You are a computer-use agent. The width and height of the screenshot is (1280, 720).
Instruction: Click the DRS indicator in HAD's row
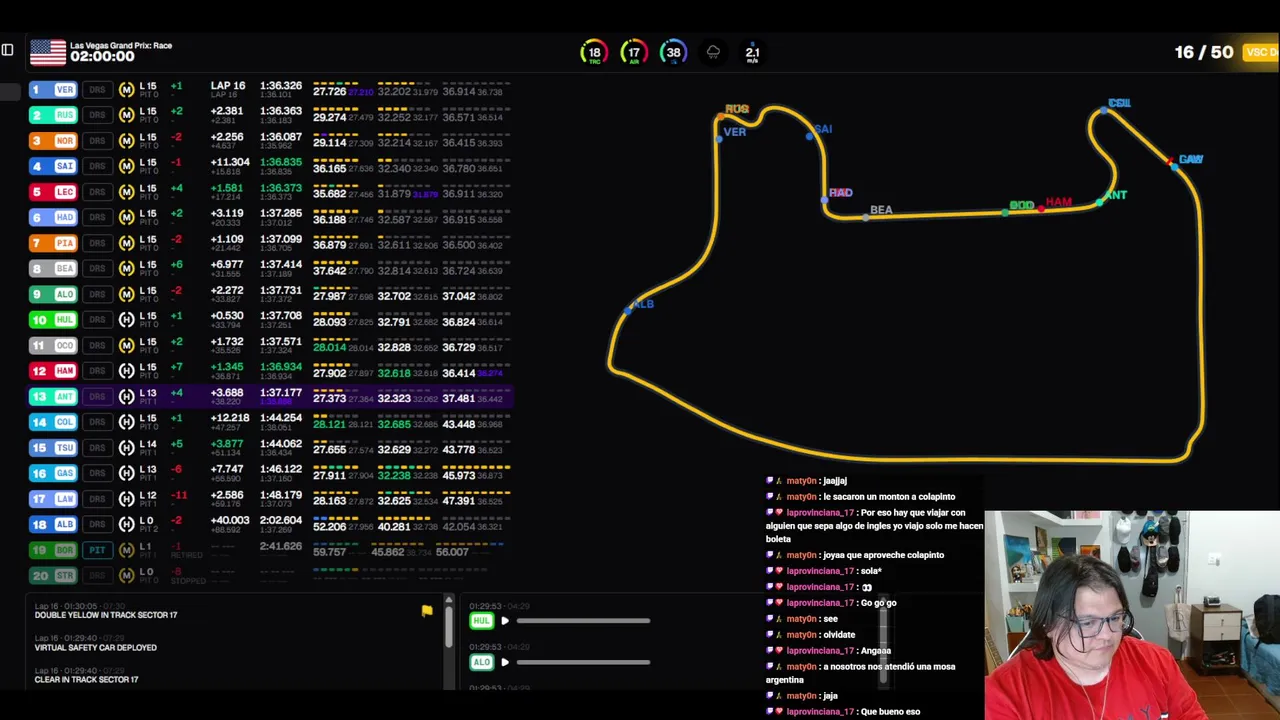(97, 217)
